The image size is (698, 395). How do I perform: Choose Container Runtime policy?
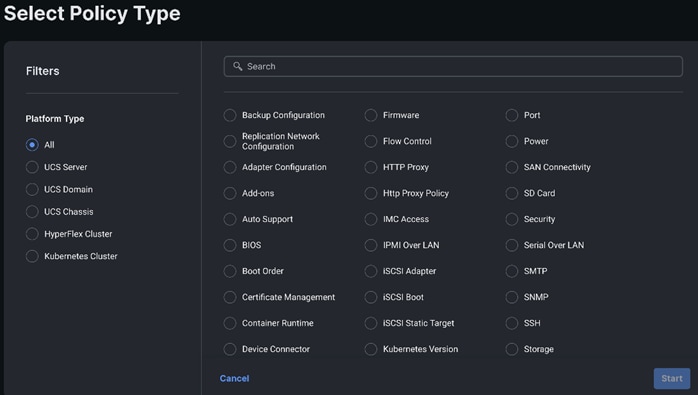(x=230, y=323)
